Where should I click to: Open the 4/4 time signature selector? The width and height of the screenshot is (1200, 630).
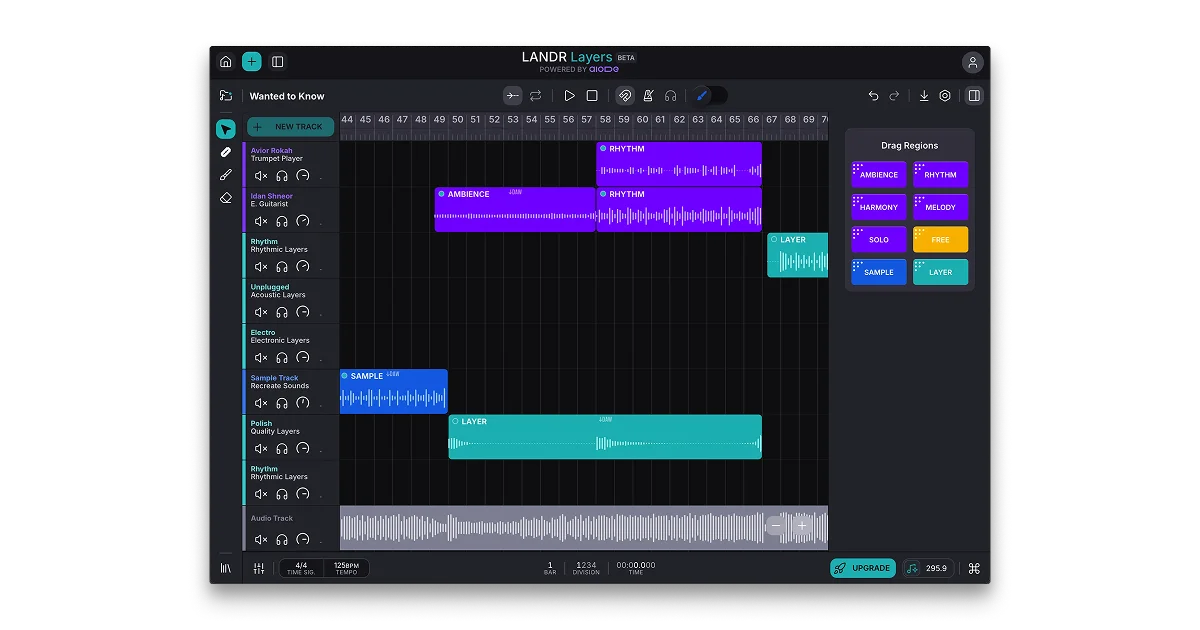pos(301,568)
